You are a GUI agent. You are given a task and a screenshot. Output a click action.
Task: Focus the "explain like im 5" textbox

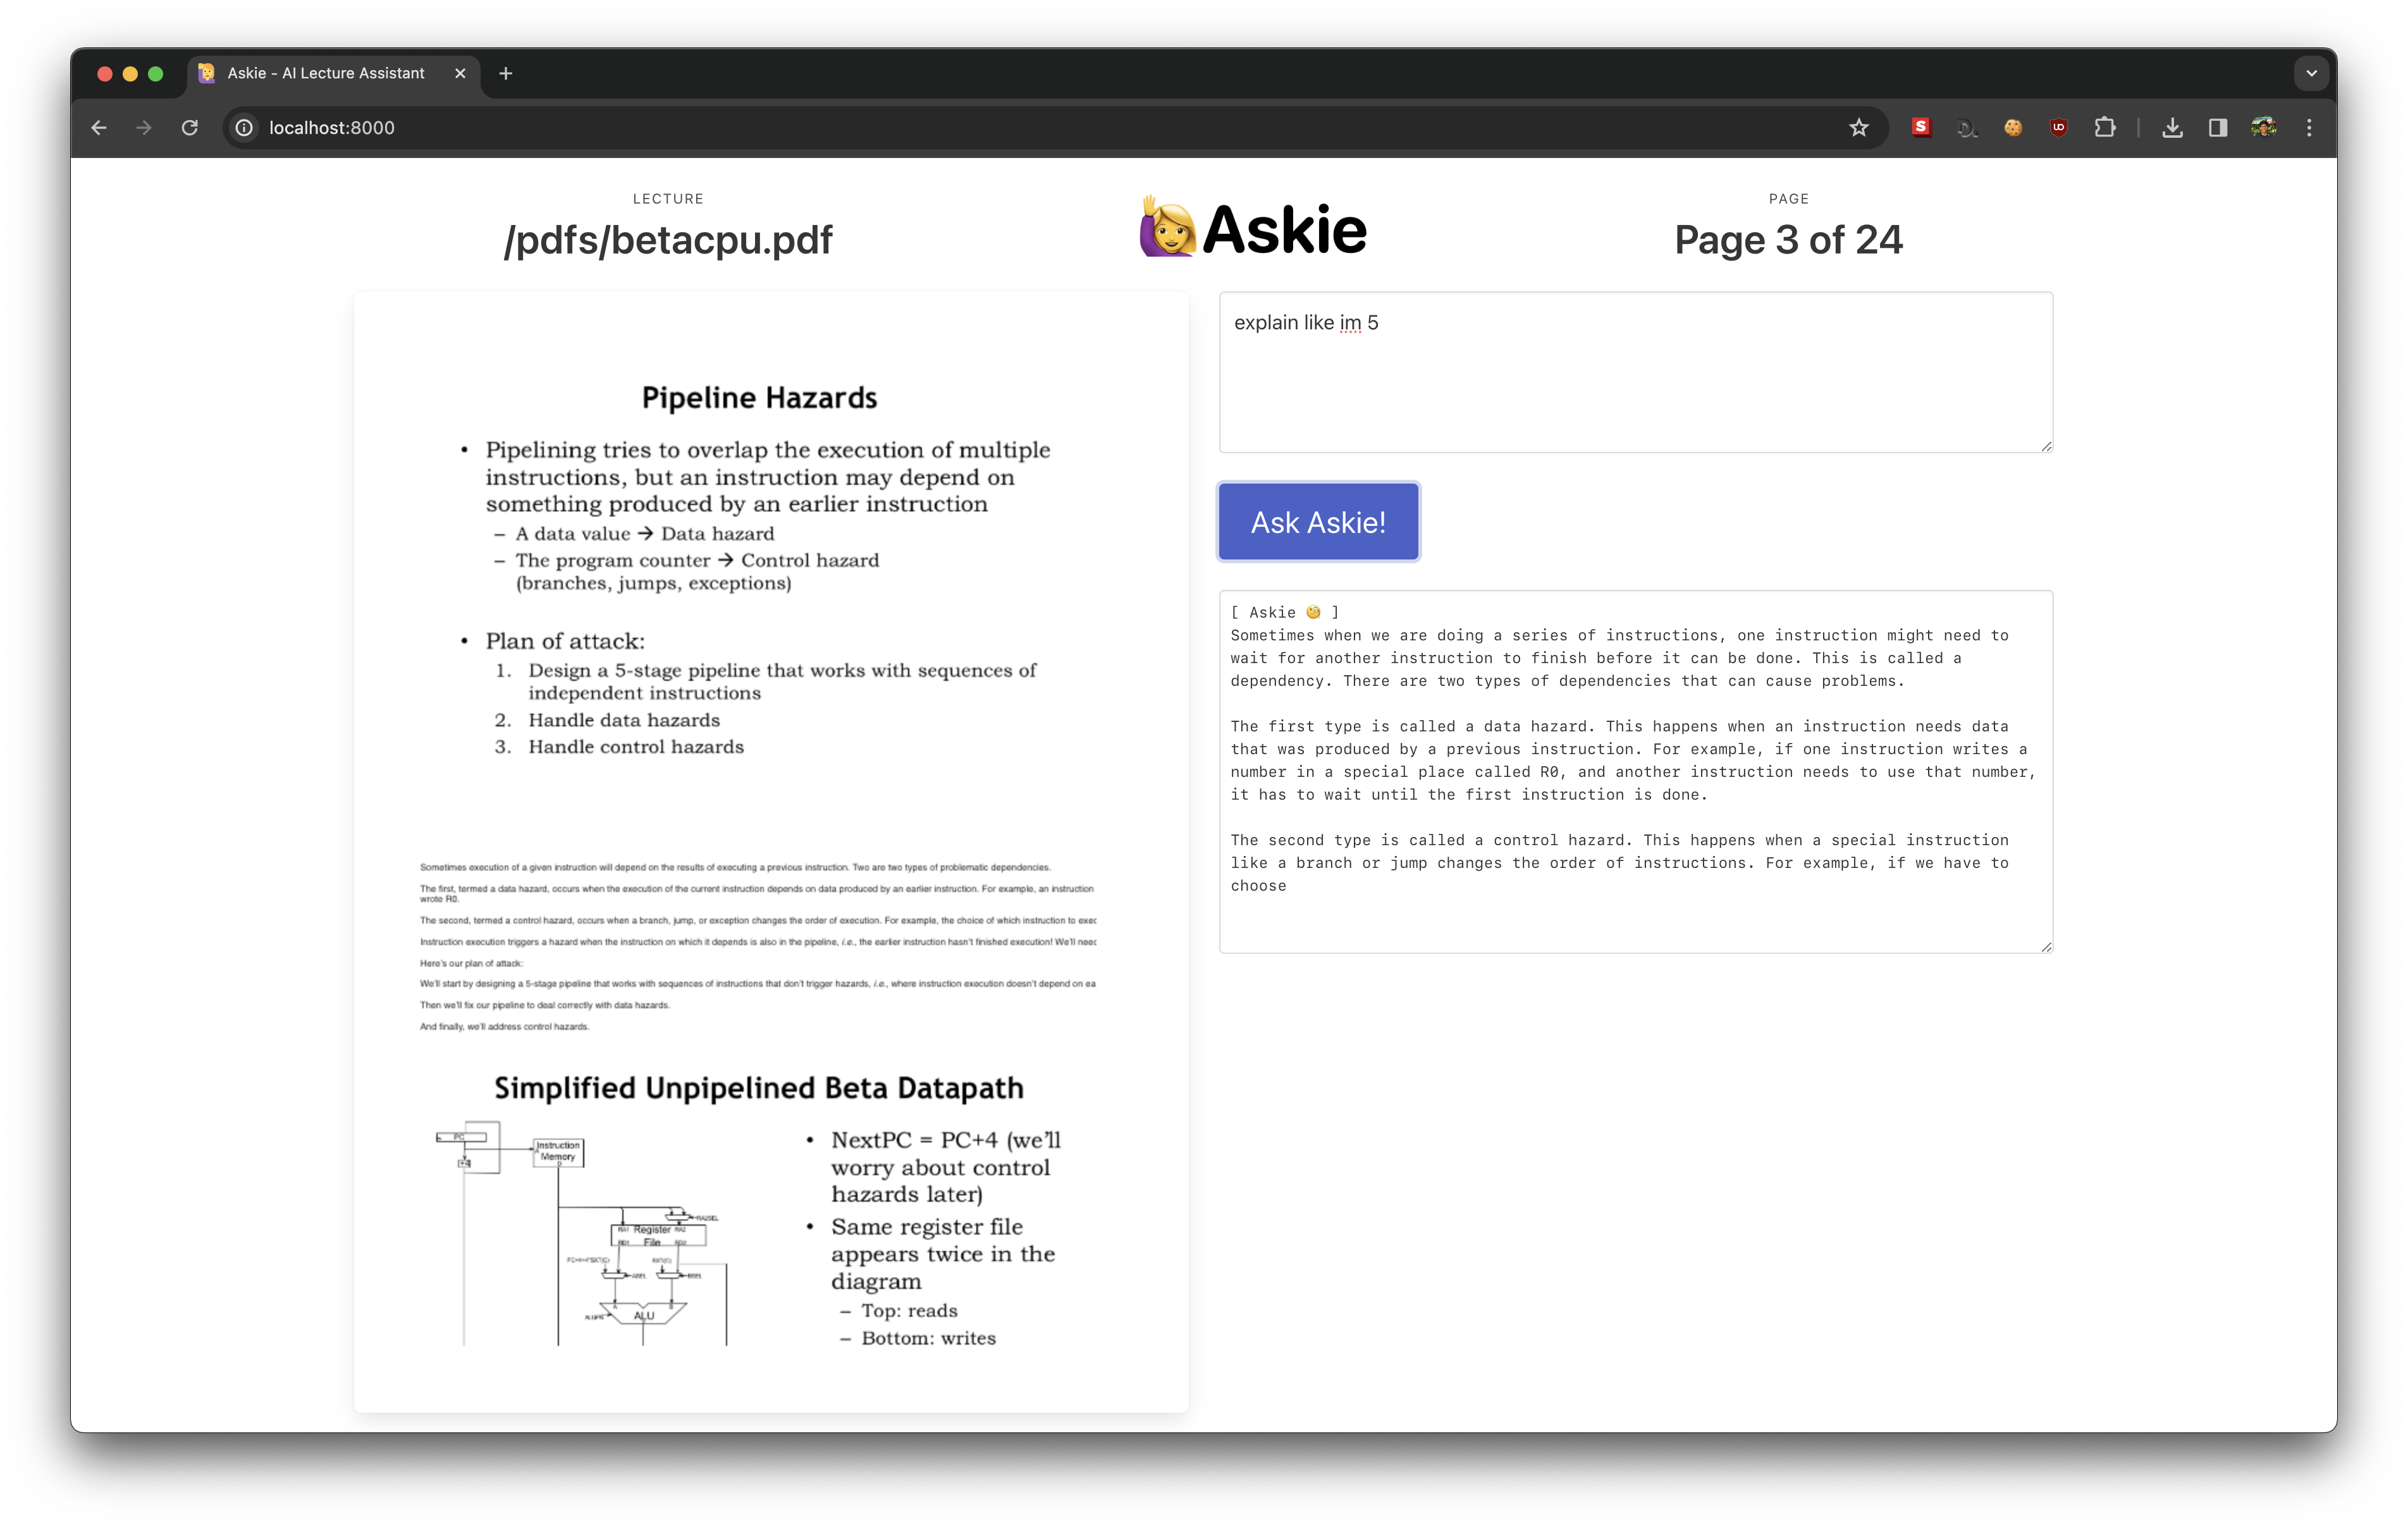click(1635, 372)
